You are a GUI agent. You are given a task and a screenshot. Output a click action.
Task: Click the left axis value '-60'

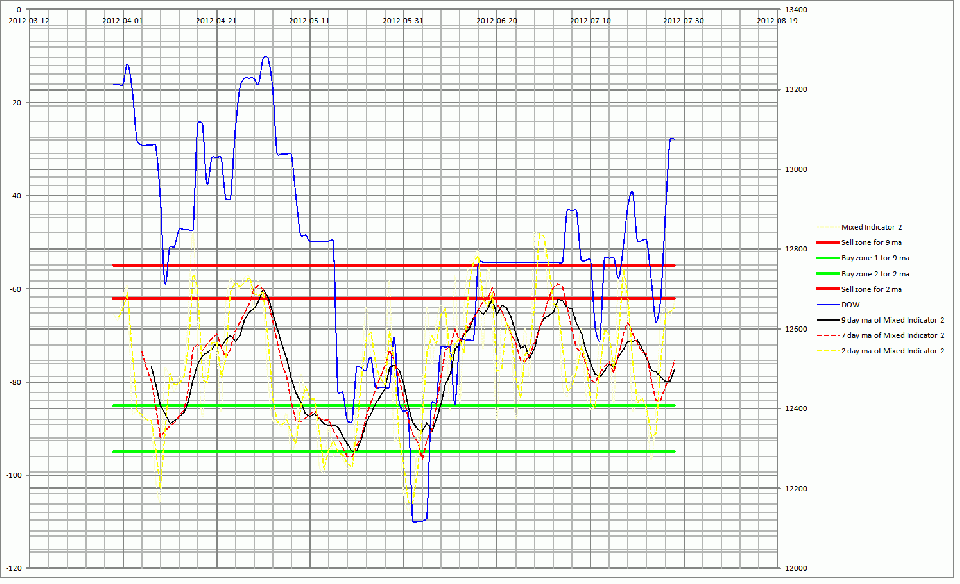tap(15, 289)
